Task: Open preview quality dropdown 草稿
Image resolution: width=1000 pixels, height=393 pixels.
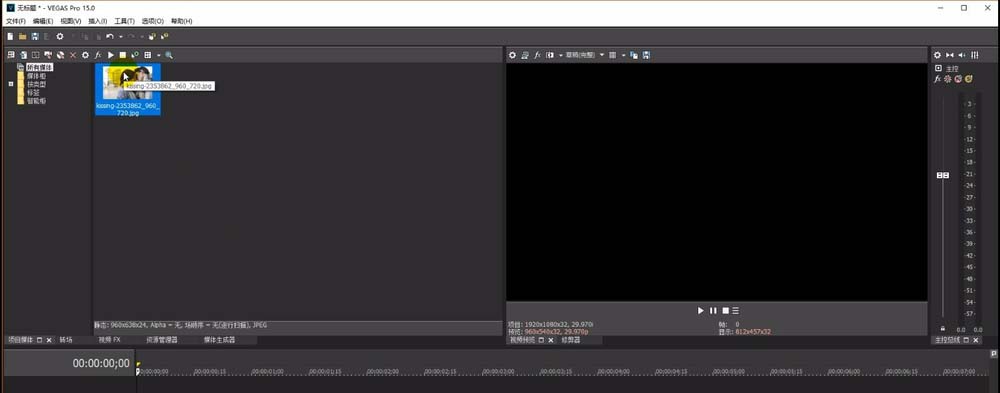Action: click(585, 56)
